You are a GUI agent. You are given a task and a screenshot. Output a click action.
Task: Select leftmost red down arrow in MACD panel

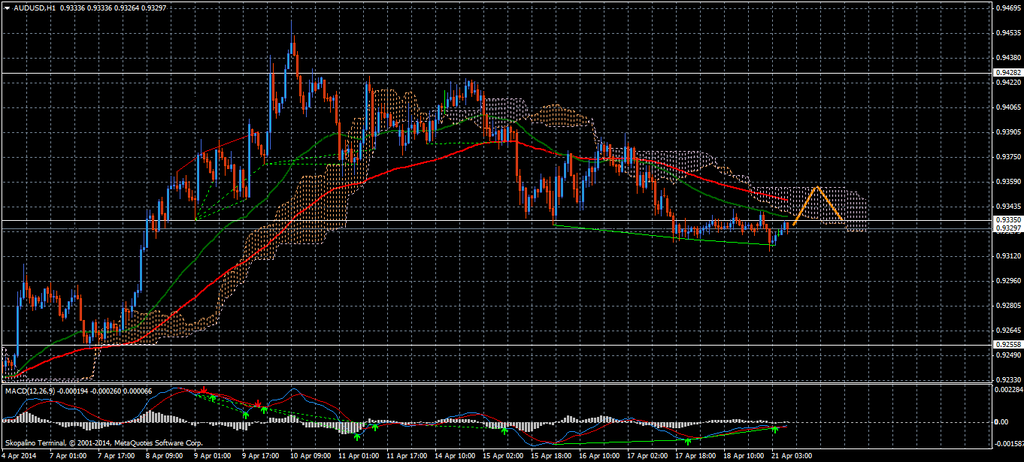point(205,388)
